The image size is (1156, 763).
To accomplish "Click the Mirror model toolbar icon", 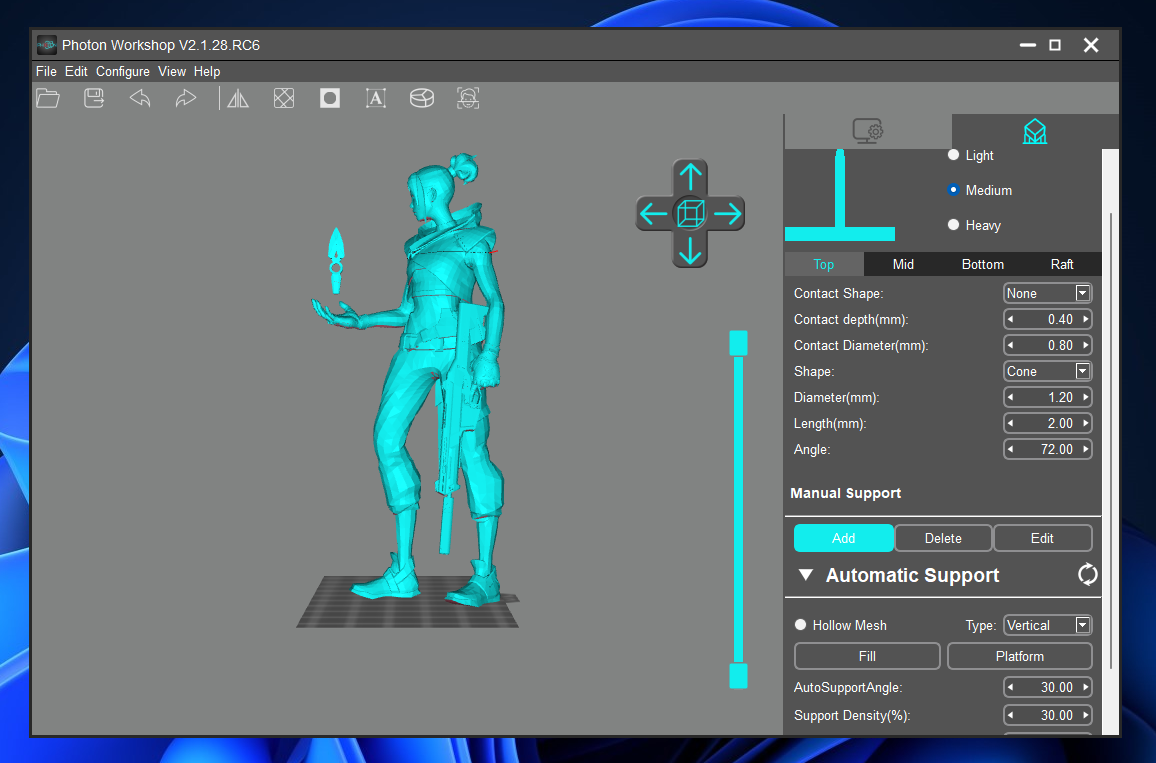I will point(237,97).
